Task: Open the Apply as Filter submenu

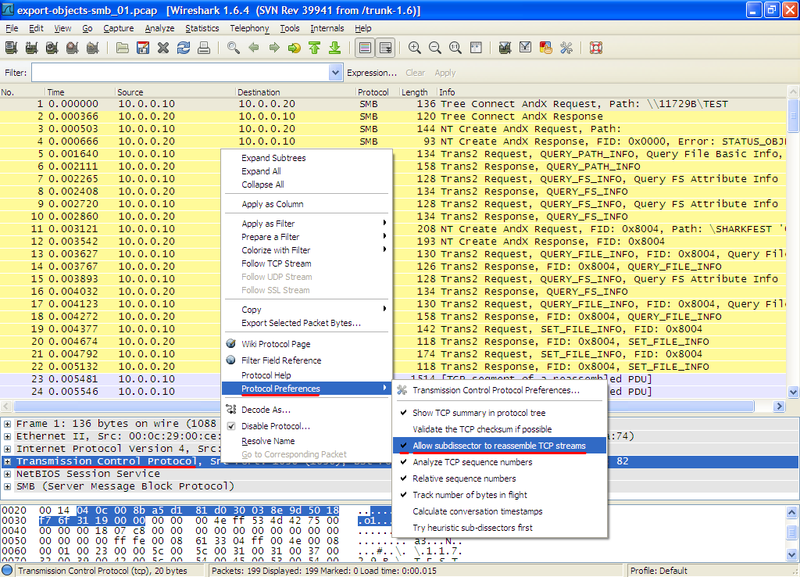Action: pyautogui.click(x=307, y=223)
